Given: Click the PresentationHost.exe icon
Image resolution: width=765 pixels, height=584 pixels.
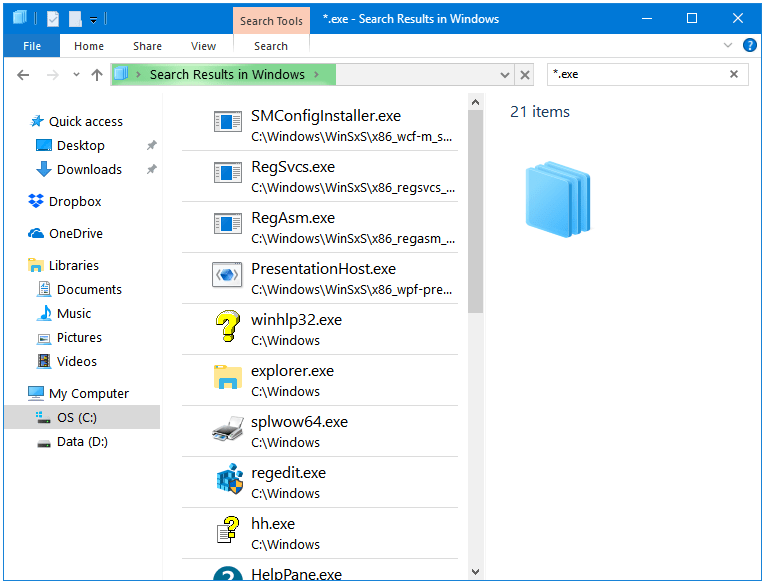Looking at the screenshot, I should (x=227, y=275).
